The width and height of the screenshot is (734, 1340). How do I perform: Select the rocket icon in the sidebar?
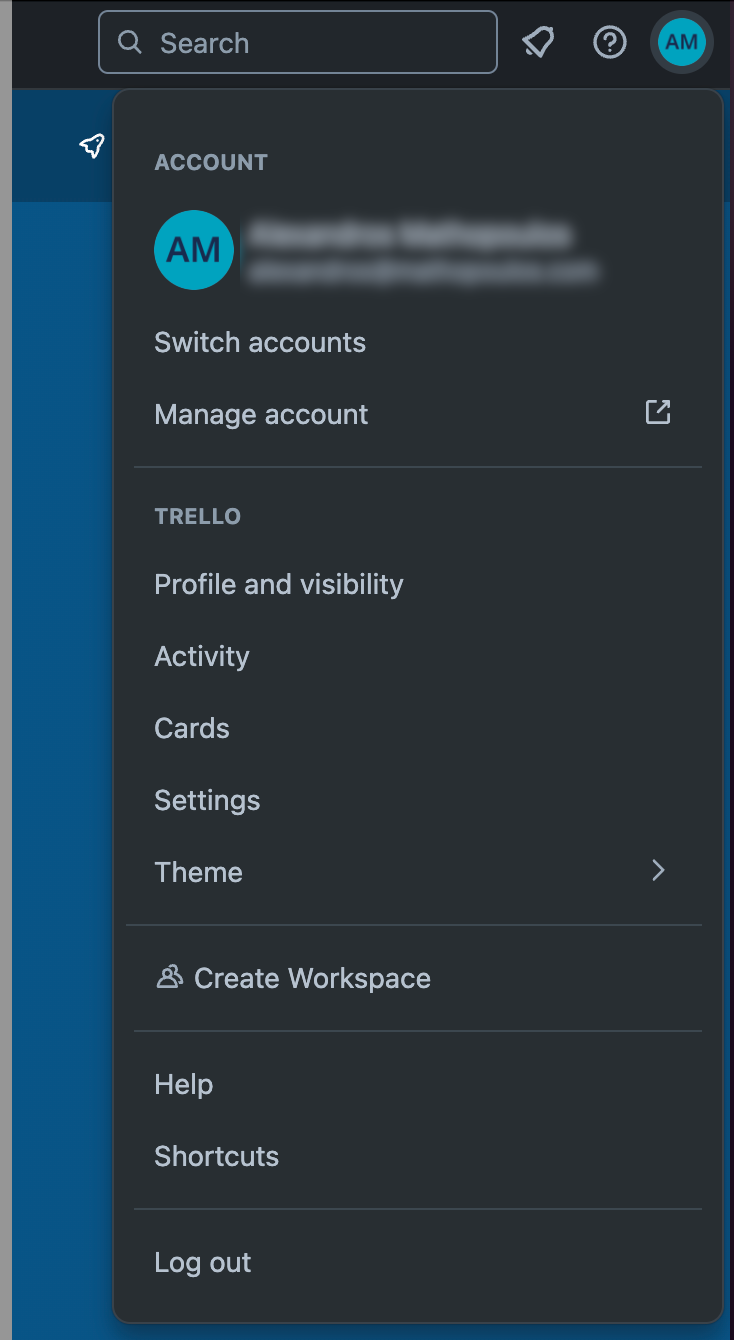click(x=91, y=145)
